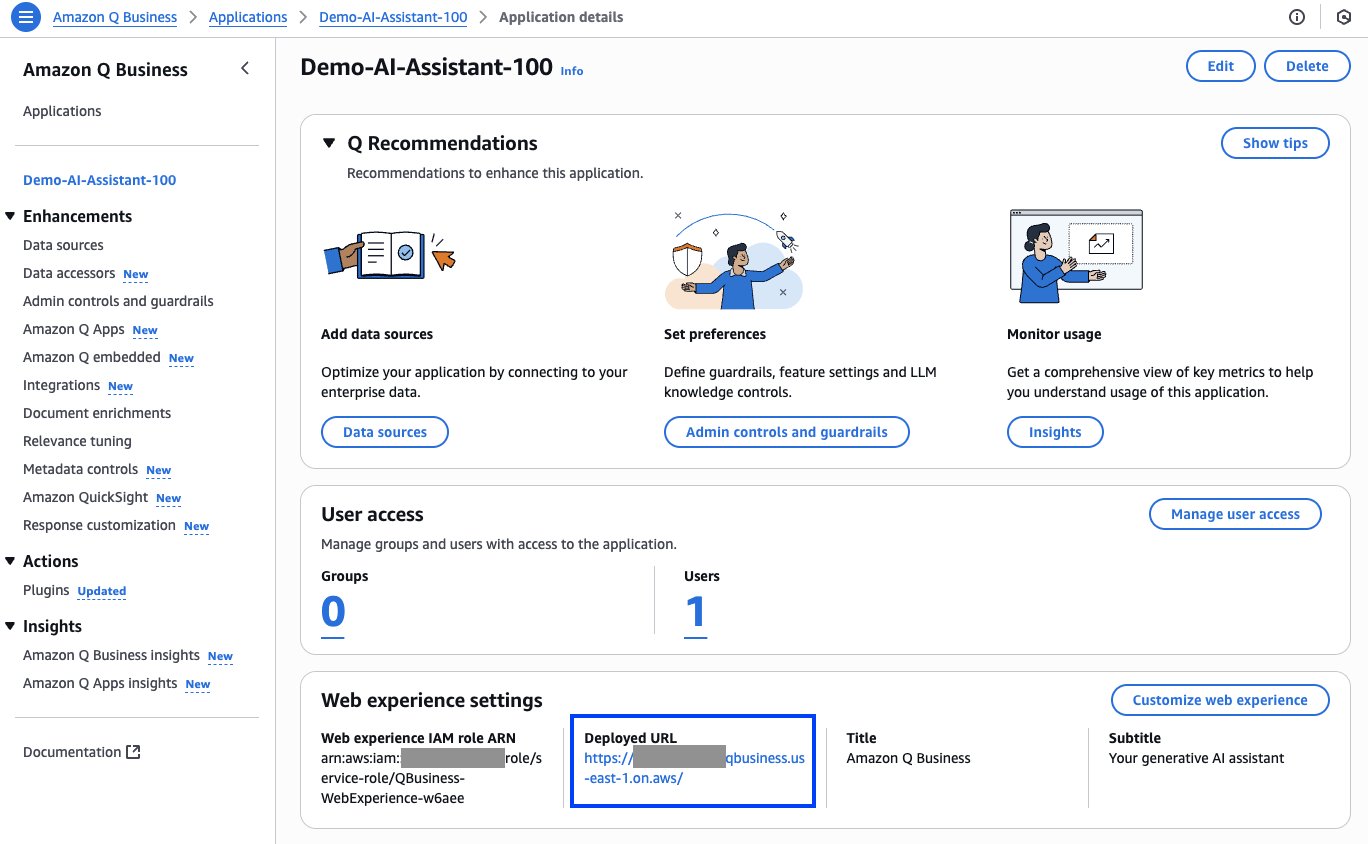Open the Deployed URL link
Screen dimensions: 1368x844
coord(694,768)
